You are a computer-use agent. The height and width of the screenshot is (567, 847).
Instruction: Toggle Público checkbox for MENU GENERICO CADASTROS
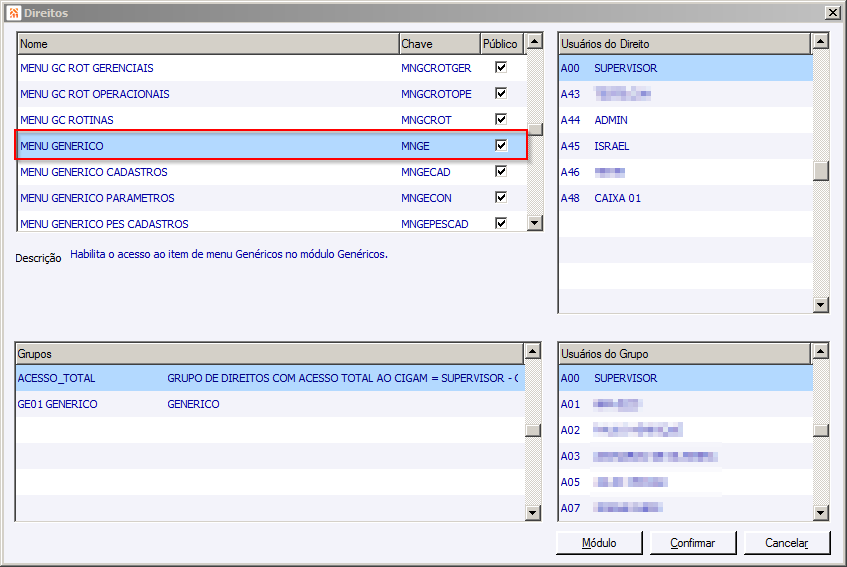(501, 171)
